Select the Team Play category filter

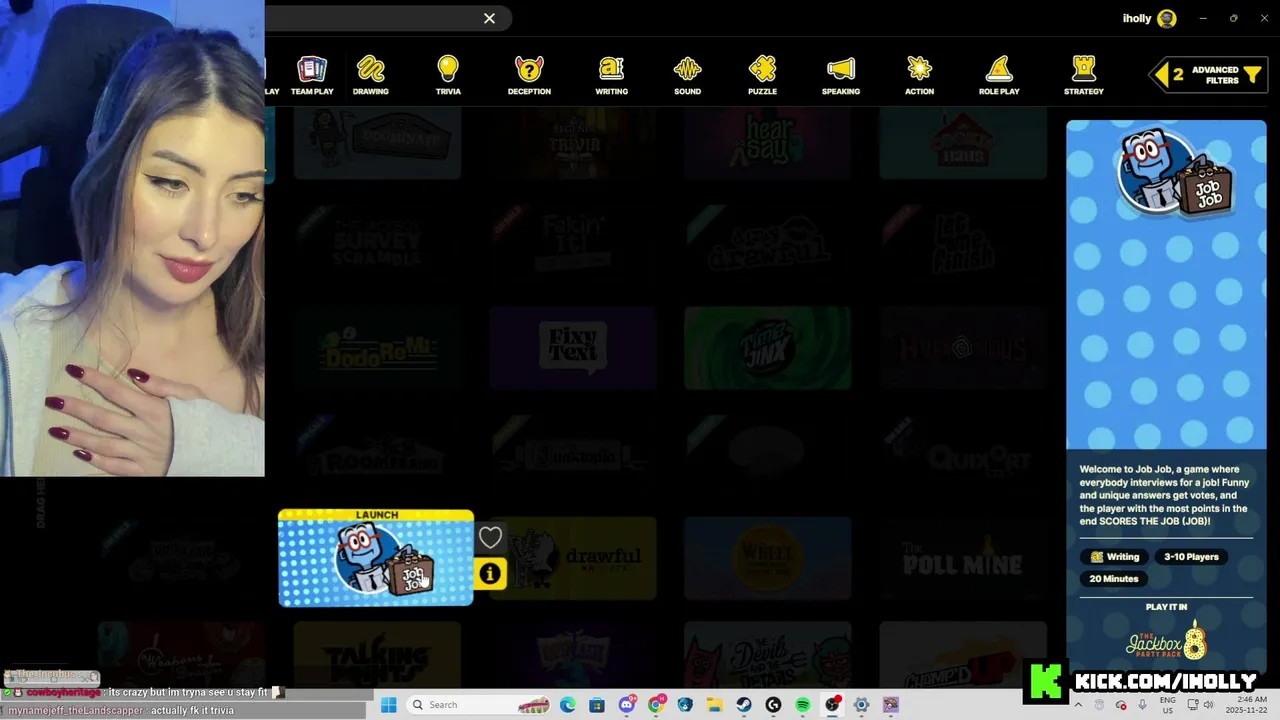point(312,75)
